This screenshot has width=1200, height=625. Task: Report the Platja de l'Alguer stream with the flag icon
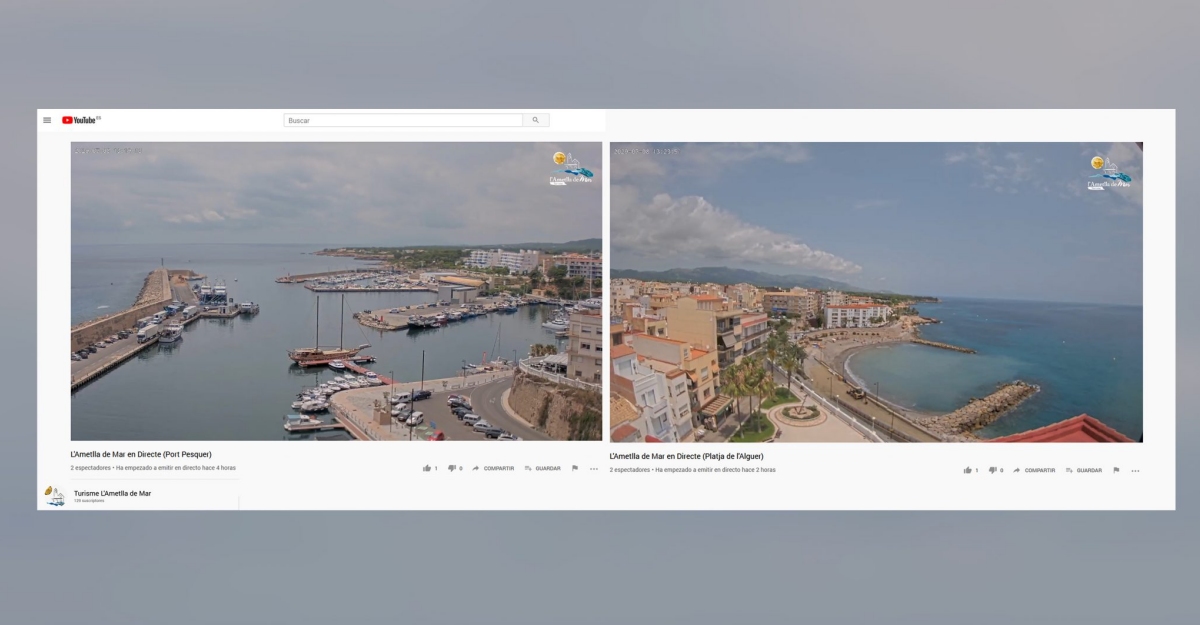[x=1116, y=469]
